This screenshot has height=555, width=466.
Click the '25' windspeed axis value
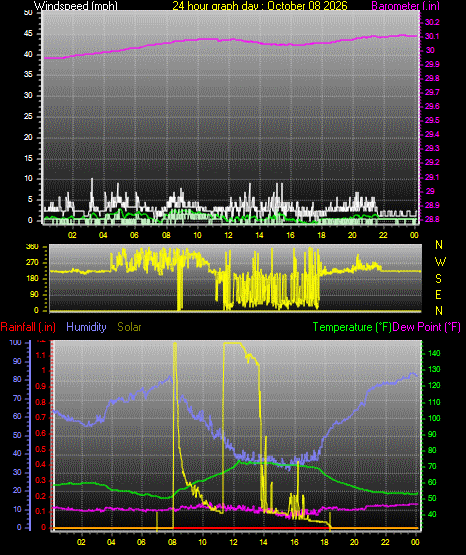click(28, 116)
